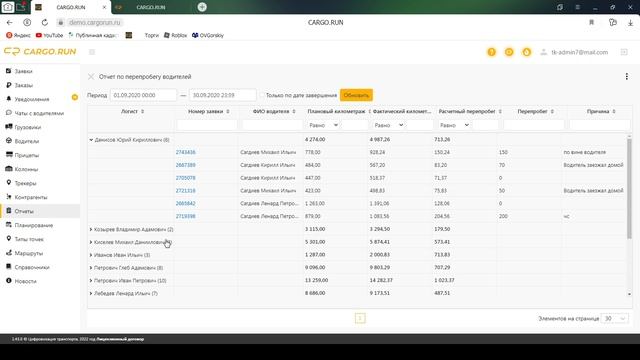This screenshot has height=360, width=640.
Task: Click third yellow round header icon
Action: pyautogui.click(x=527, y=52)
